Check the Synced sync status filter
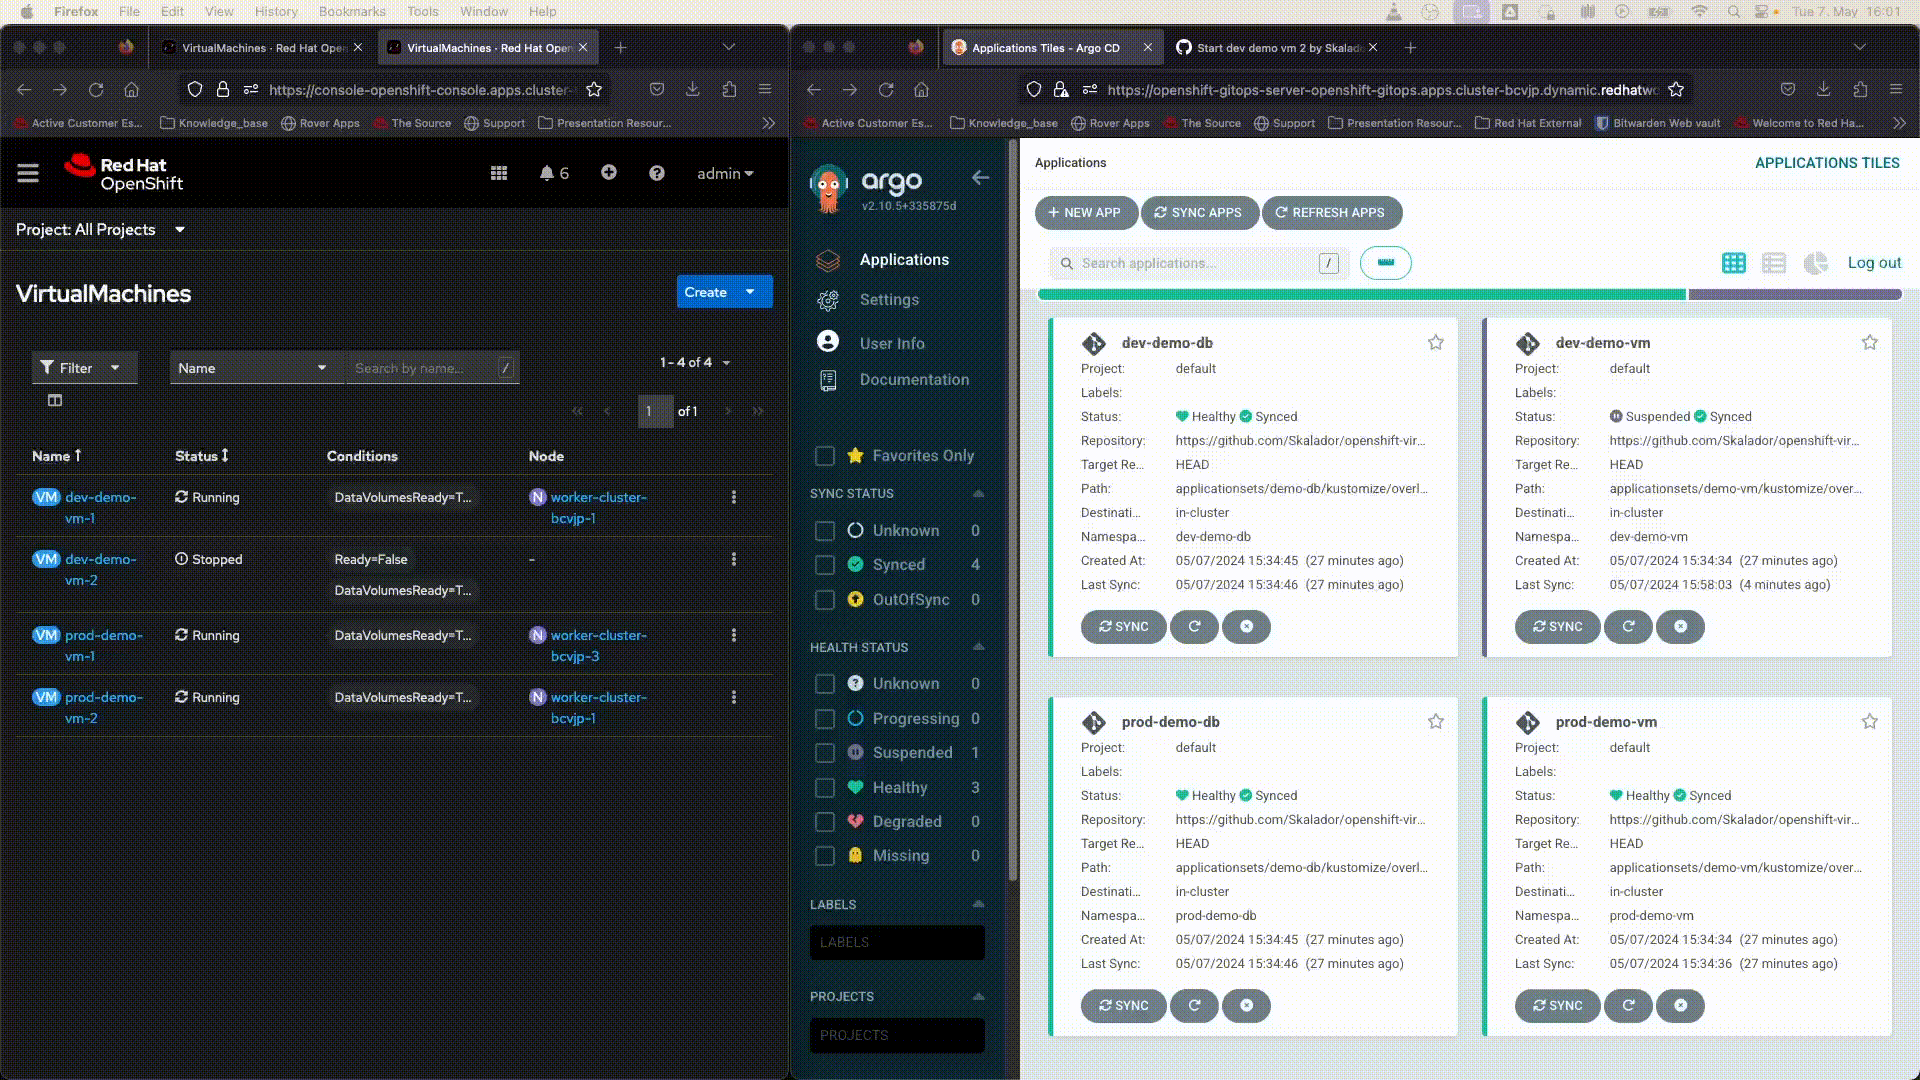Viewport: 1920px width, 1080px height. [825, 565]
